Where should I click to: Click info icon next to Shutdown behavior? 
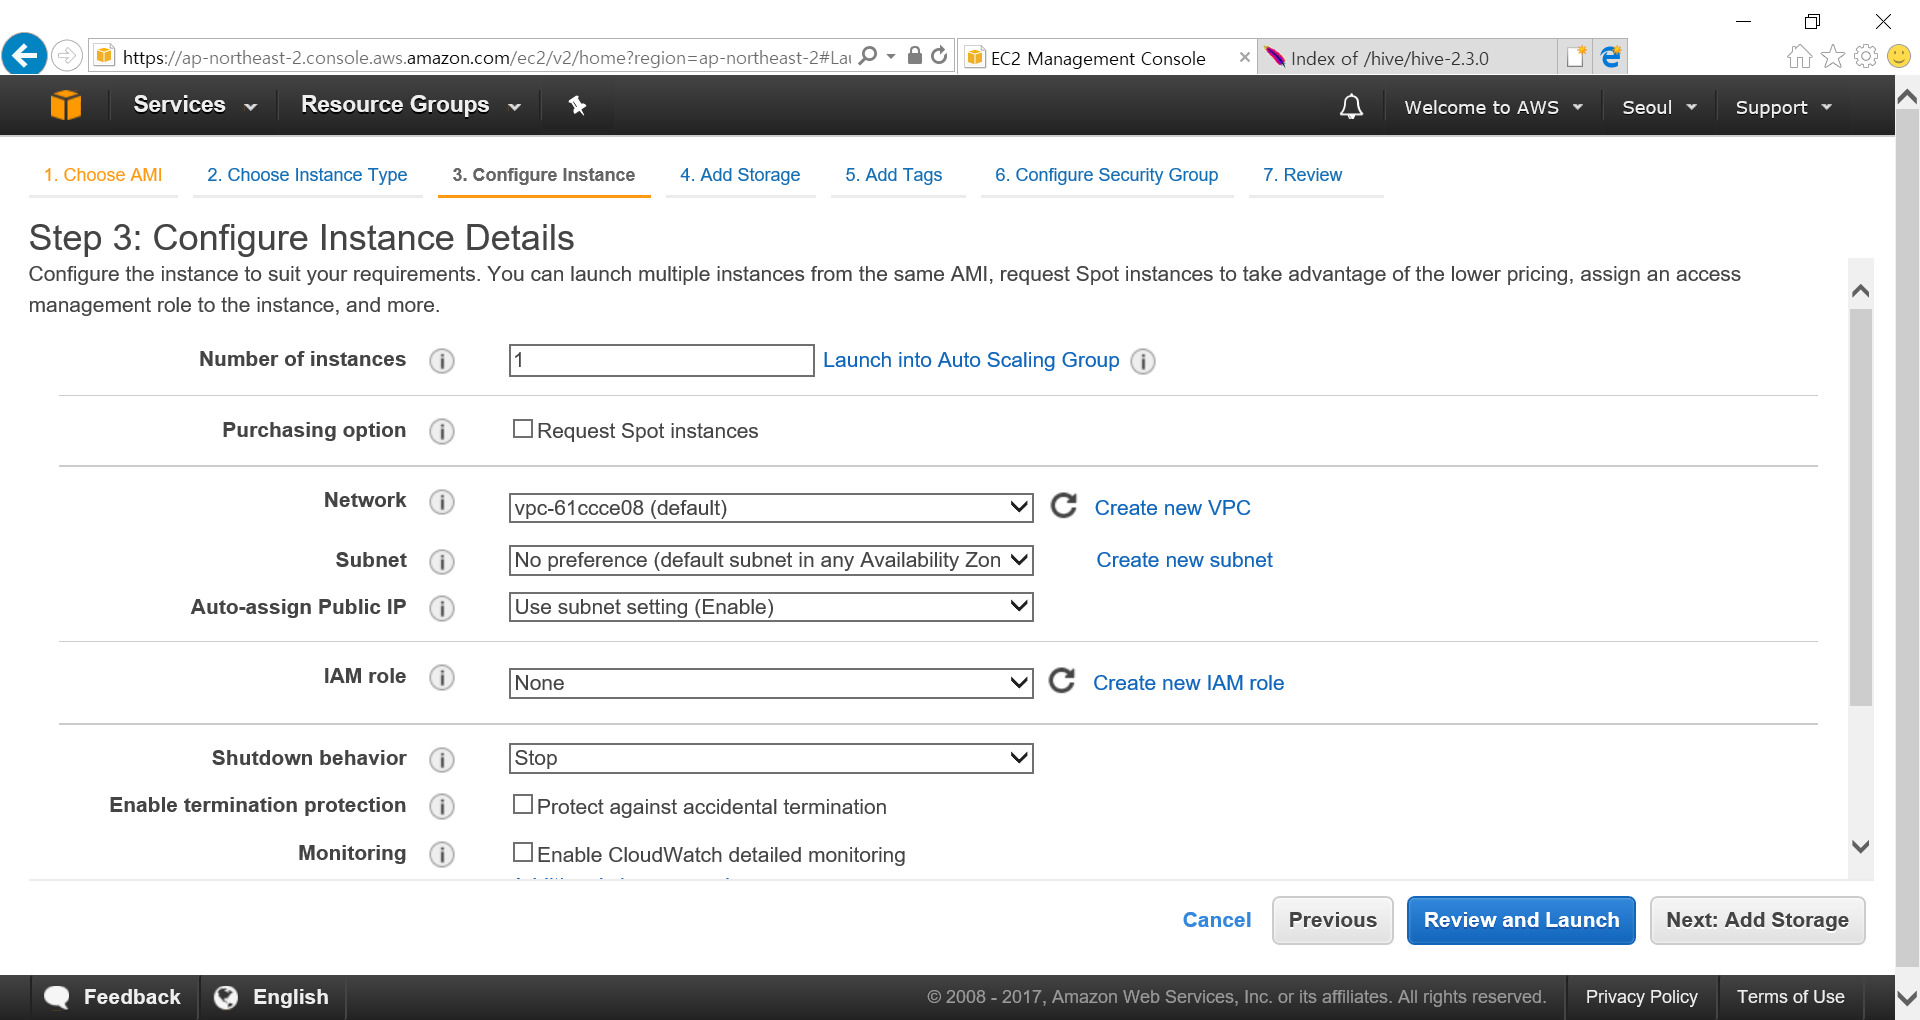442,760
